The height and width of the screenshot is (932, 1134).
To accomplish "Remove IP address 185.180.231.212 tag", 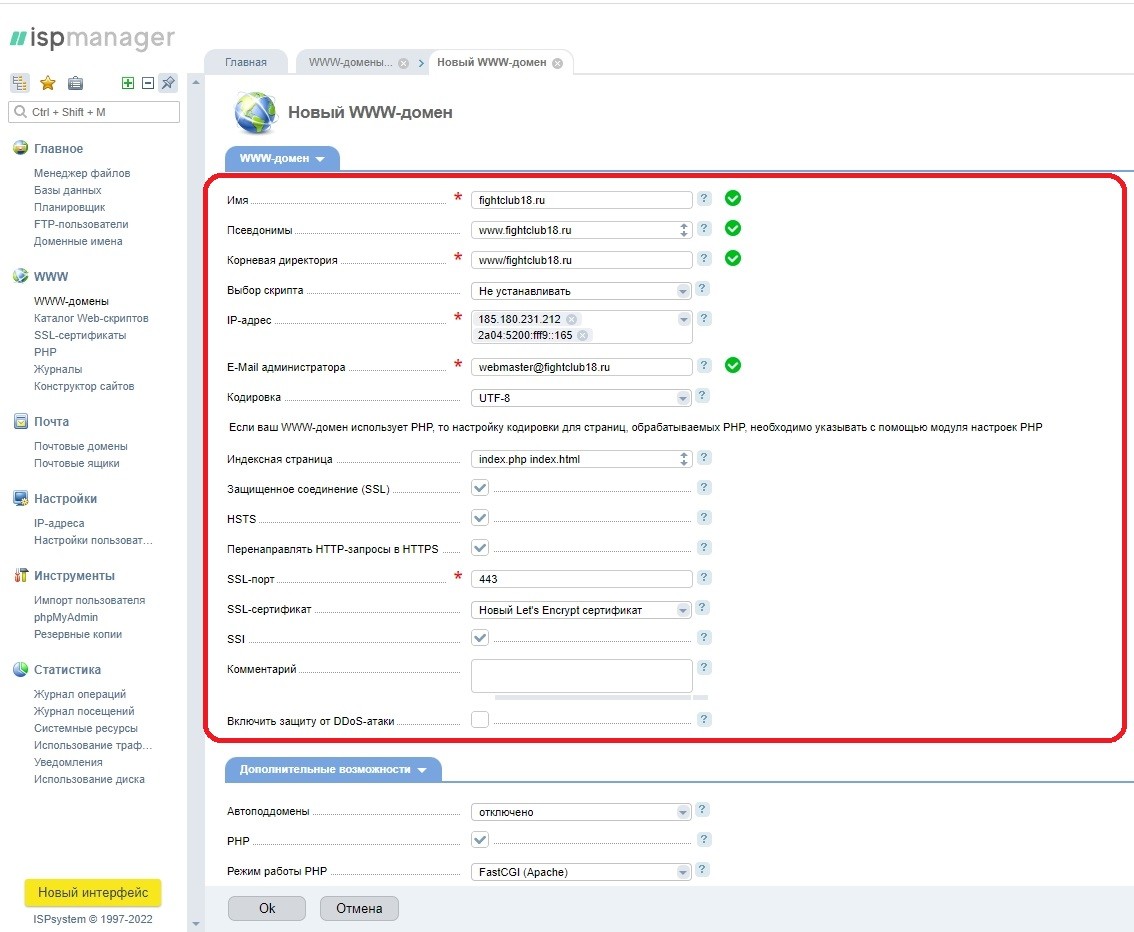I will coord(571,319).
